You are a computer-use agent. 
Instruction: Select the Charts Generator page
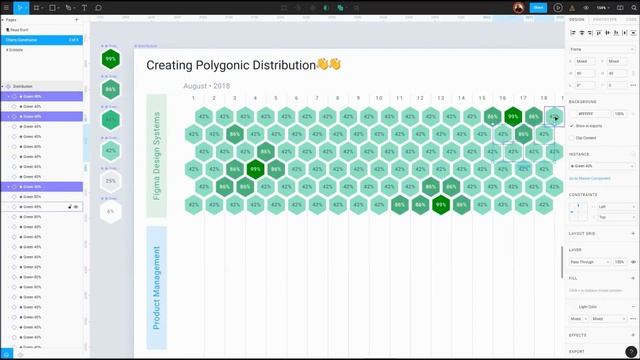(42, 40)
